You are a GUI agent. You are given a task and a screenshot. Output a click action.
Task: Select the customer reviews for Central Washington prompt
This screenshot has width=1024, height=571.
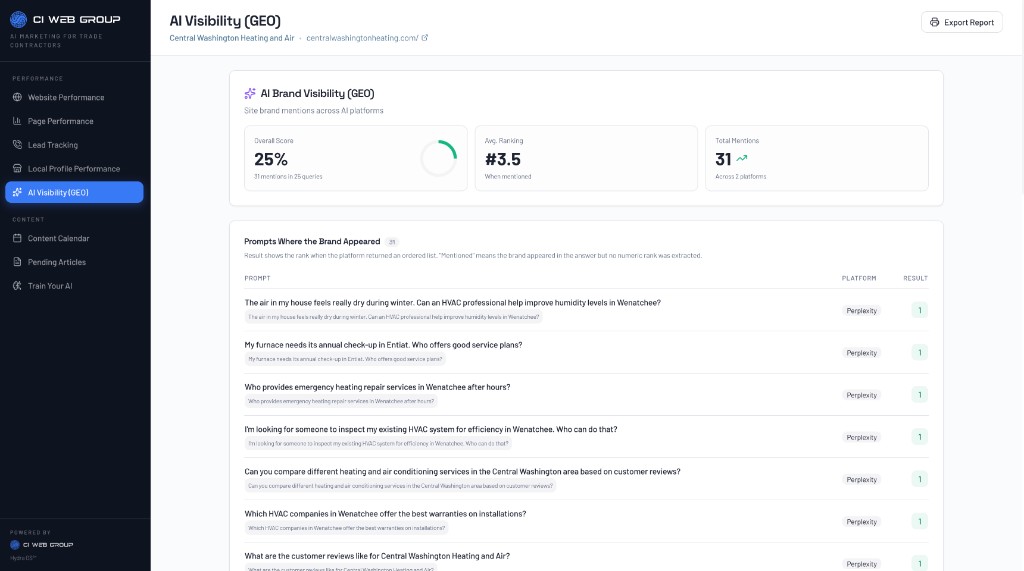coord(377,556)
